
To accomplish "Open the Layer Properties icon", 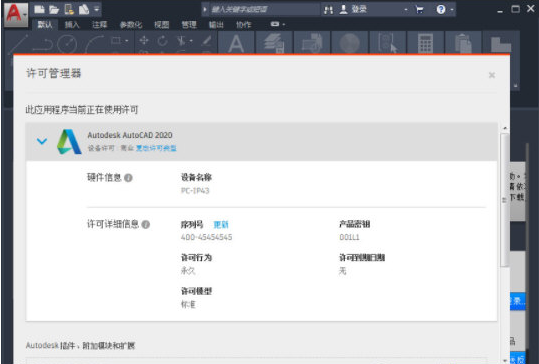I will [274, 43].
